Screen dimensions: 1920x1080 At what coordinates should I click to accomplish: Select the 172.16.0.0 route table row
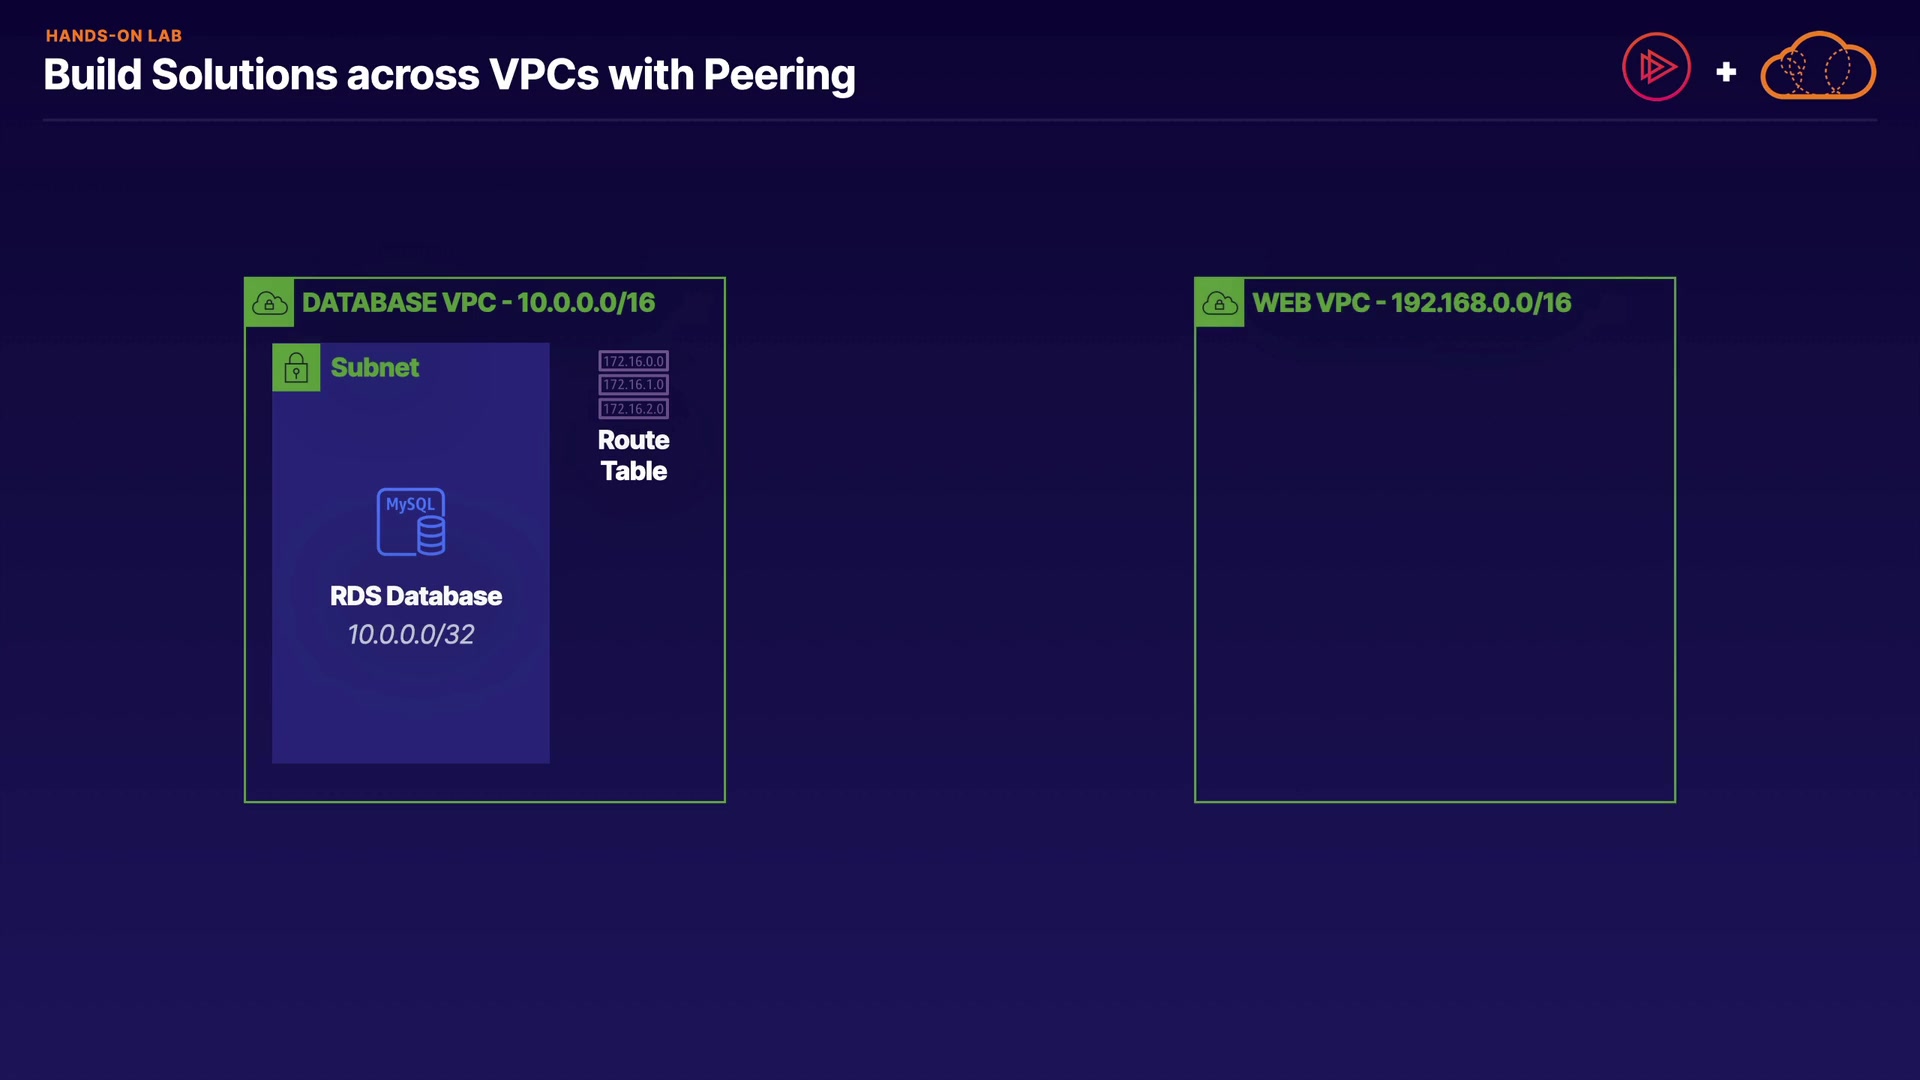(x=633, y=361)
